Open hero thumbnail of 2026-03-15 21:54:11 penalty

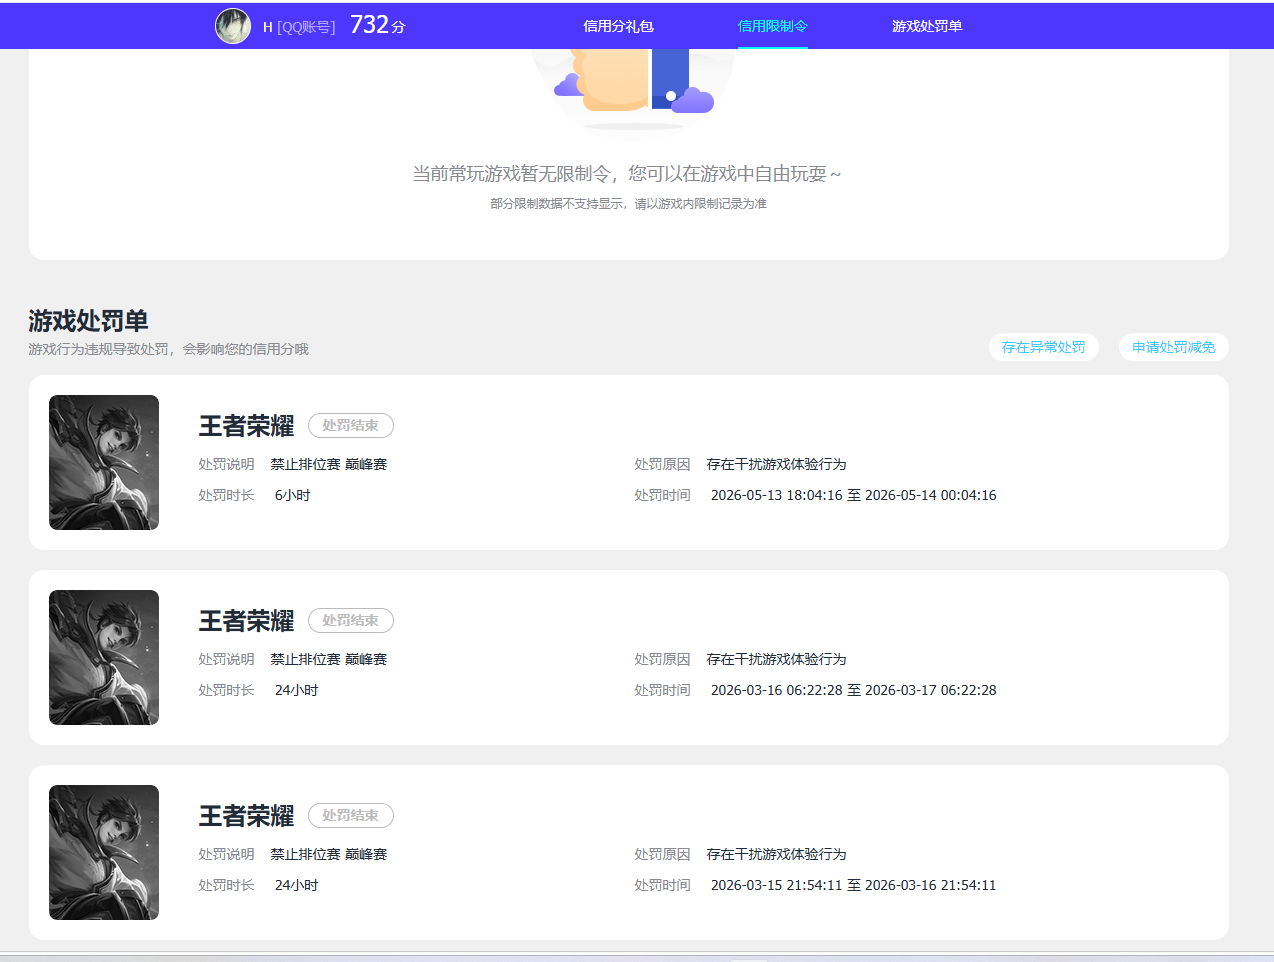(x=104, y=852)
